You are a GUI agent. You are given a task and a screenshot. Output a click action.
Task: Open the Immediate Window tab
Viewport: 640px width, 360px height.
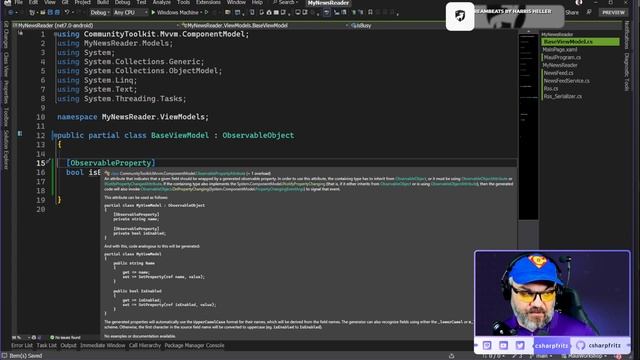(x=102, y=345)
